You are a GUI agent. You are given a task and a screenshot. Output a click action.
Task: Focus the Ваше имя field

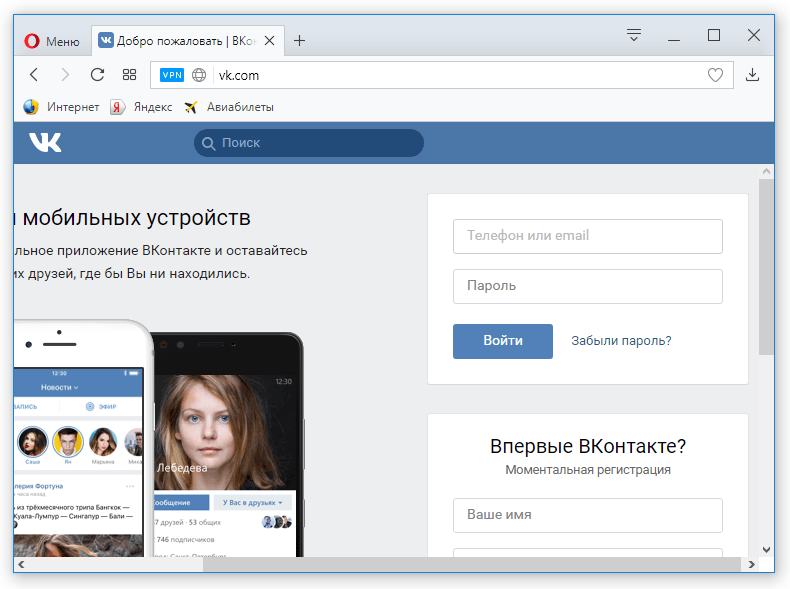click(x=587, y=515)
